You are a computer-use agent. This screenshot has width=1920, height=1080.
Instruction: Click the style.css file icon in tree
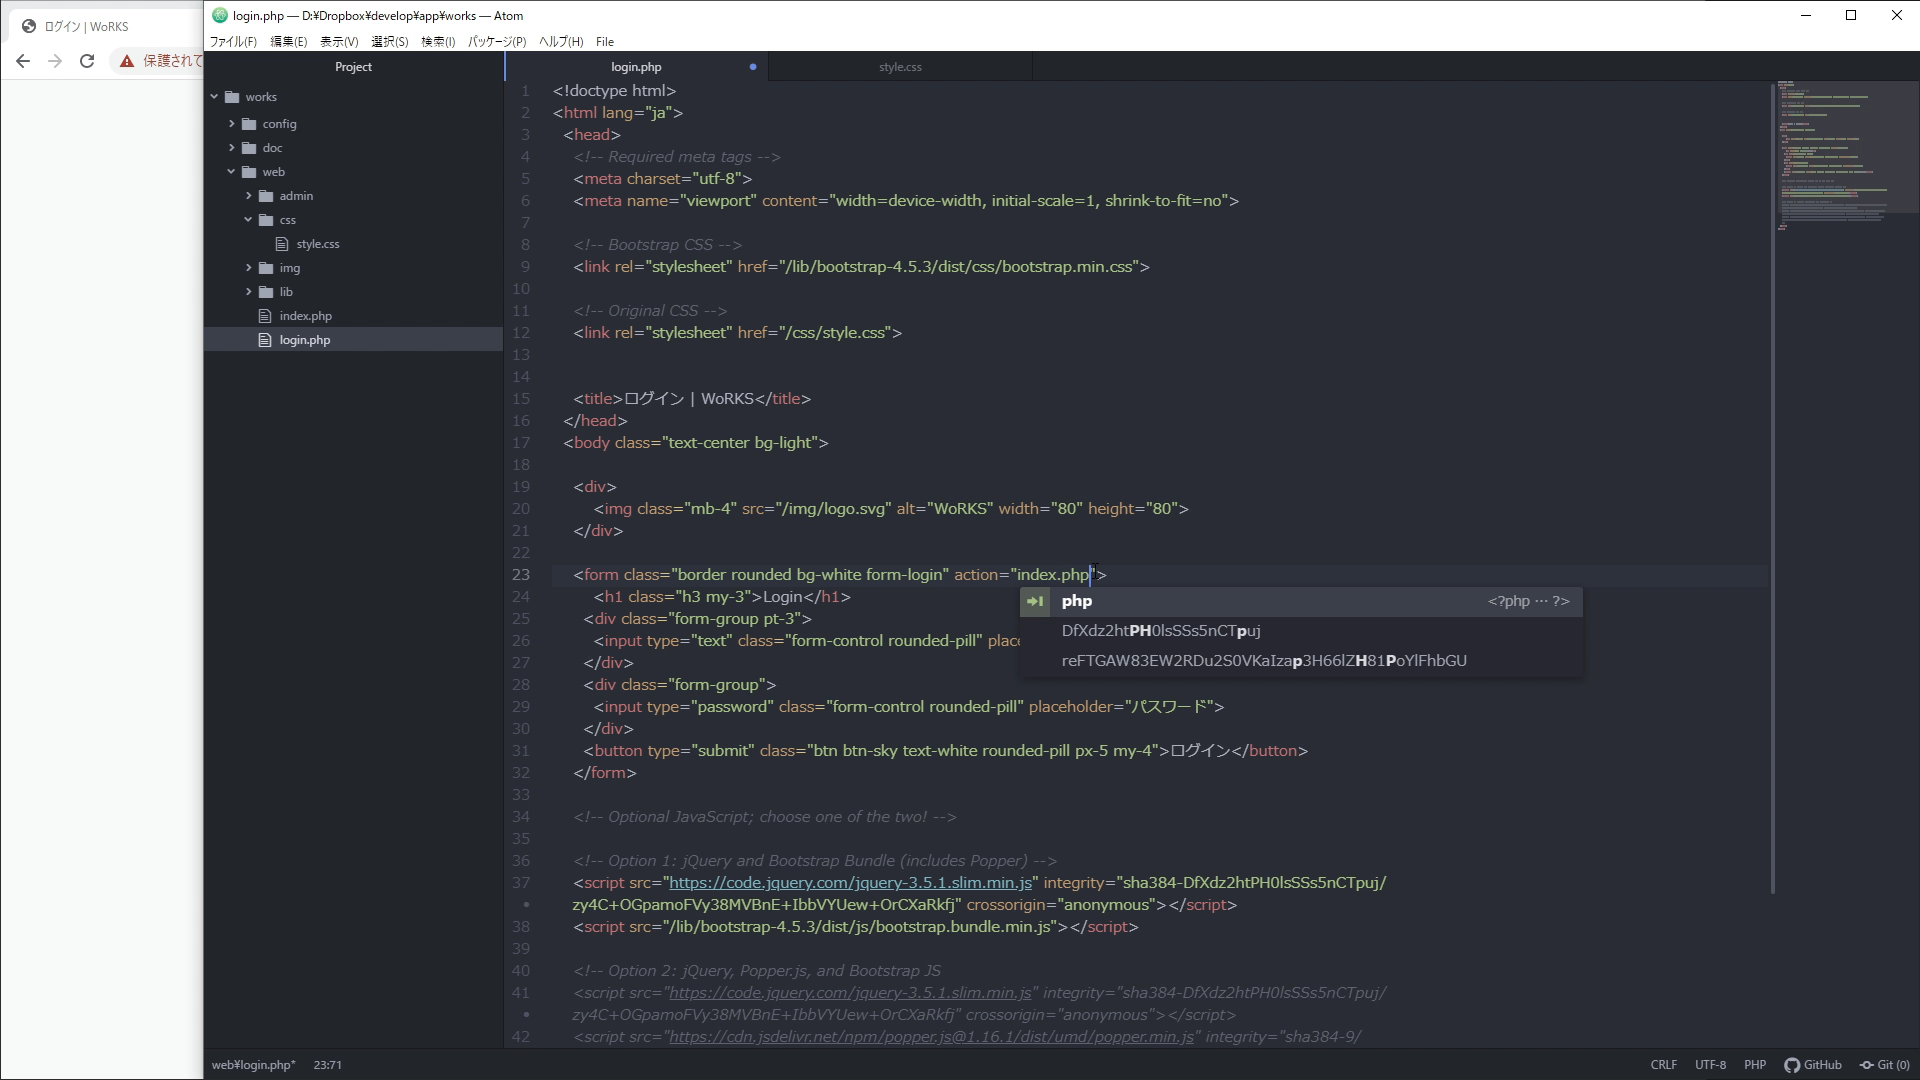282,244
